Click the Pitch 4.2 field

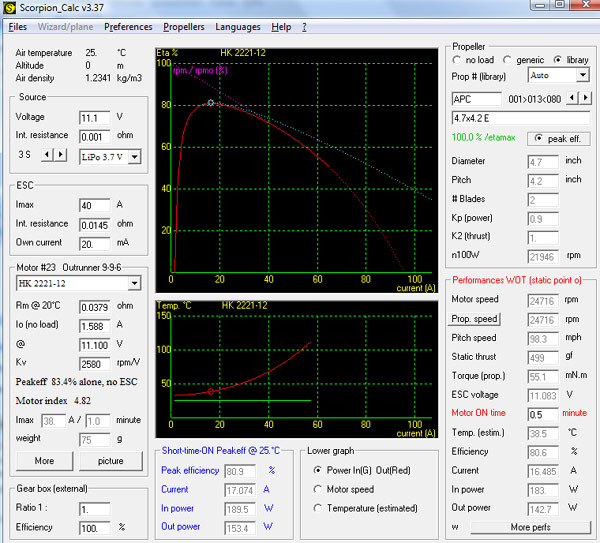[x=543, y=181]
